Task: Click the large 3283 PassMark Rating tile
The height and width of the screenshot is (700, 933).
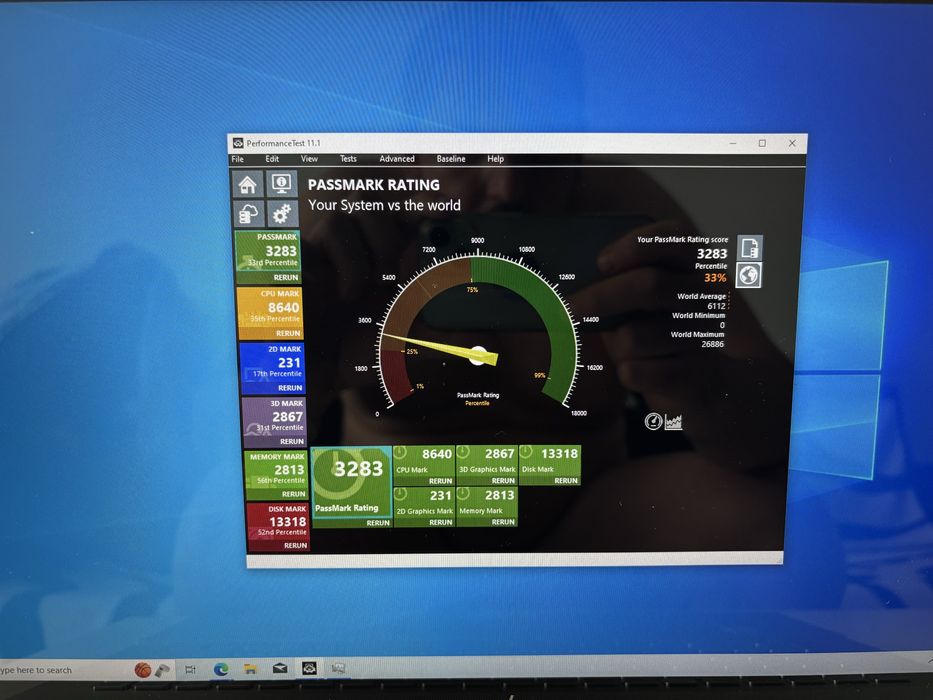Action: point(351,482)
